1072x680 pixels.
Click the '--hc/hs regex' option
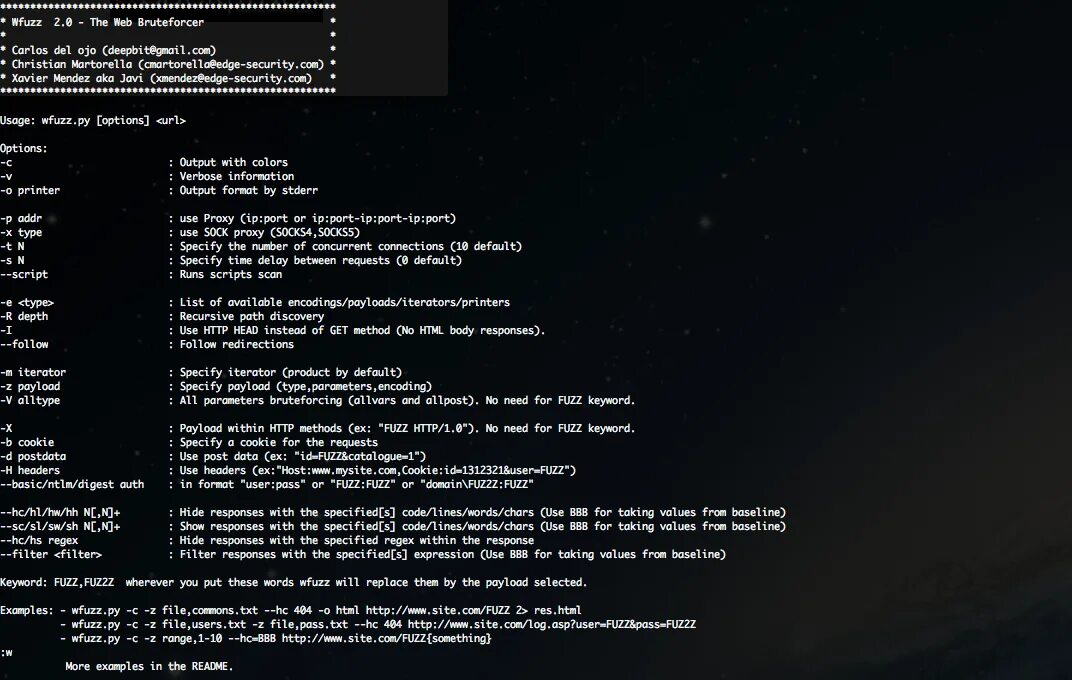(39, 541)
